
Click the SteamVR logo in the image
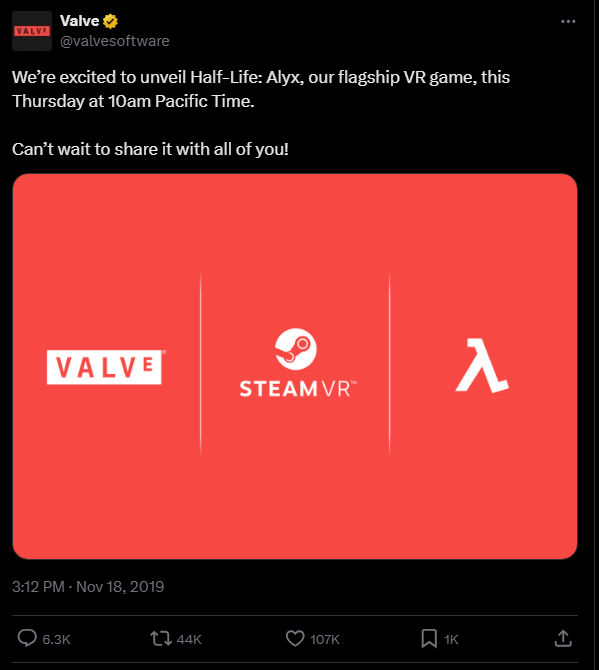point(297,363)
